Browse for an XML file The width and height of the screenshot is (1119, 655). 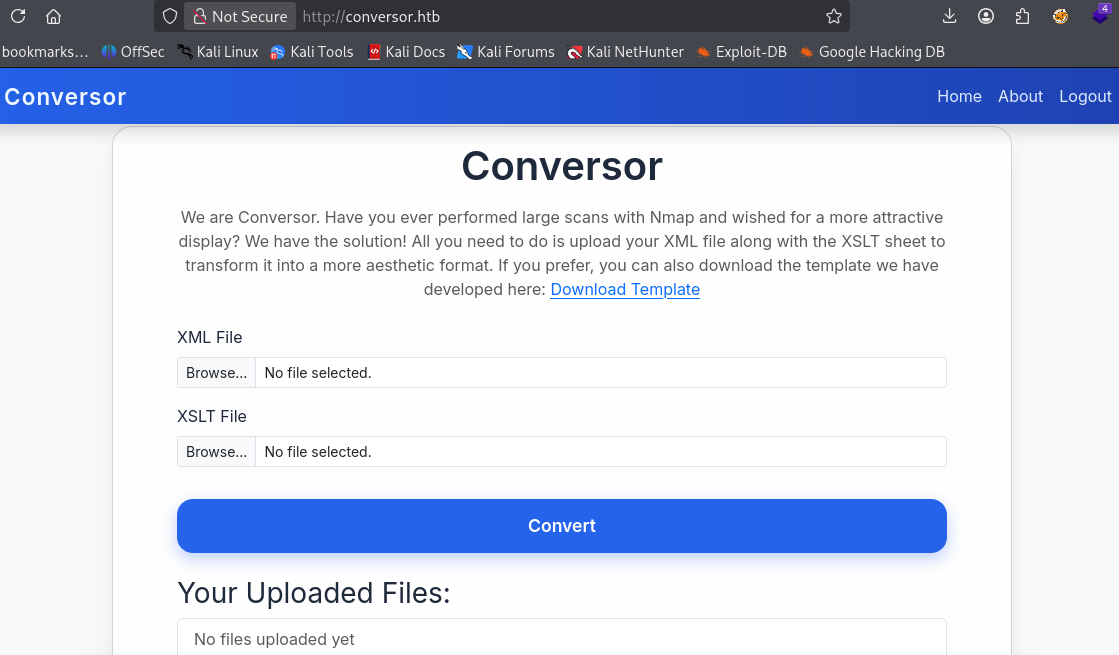click(x=215, y=372)
